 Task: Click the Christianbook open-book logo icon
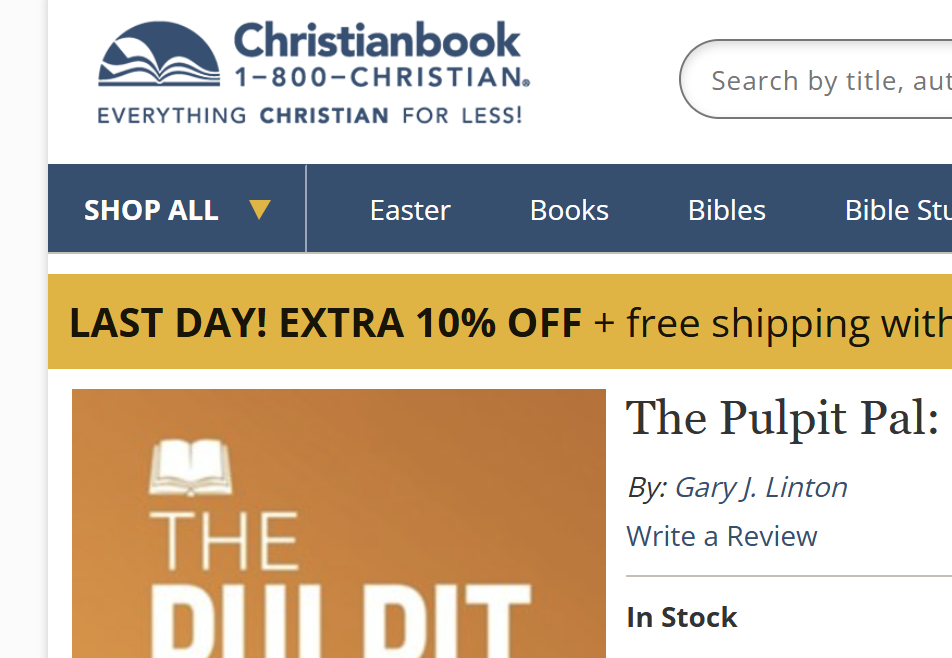(x=158, y=58)
